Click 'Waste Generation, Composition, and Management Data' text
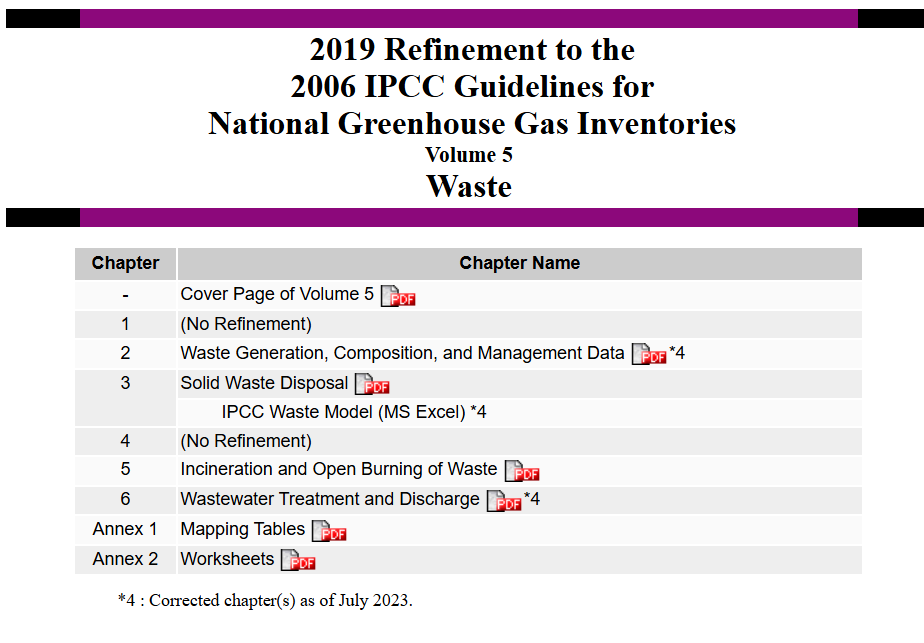The height and width of the screenshot is (643, 924). click(x=402, y=353)
